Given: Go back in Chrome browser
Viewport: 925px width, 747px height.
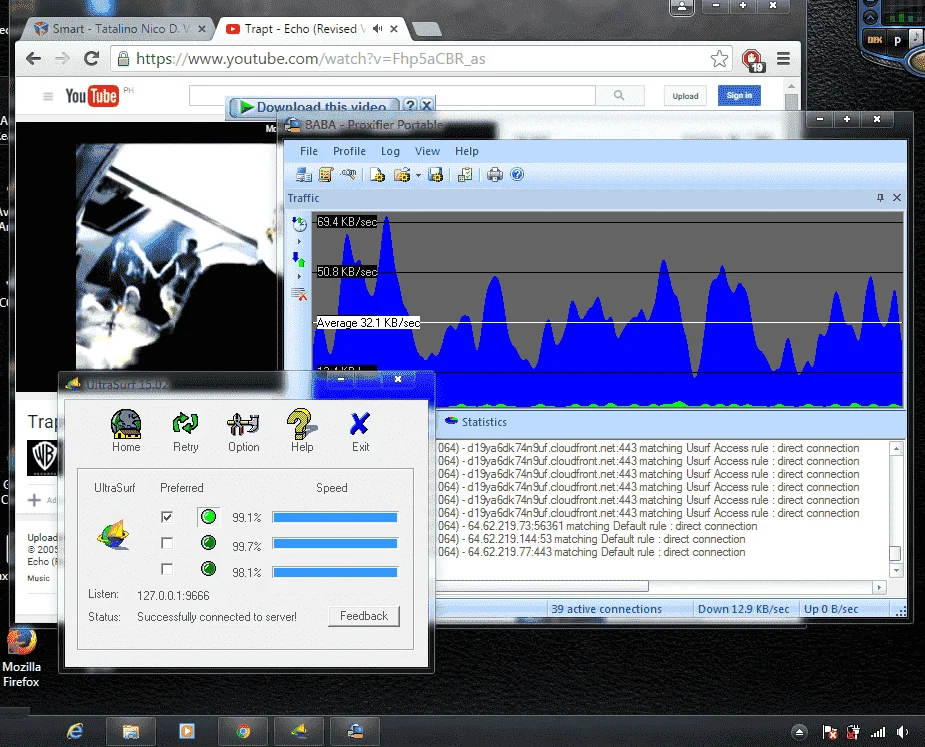Looking at the screenshot, I should pos(34,58).
